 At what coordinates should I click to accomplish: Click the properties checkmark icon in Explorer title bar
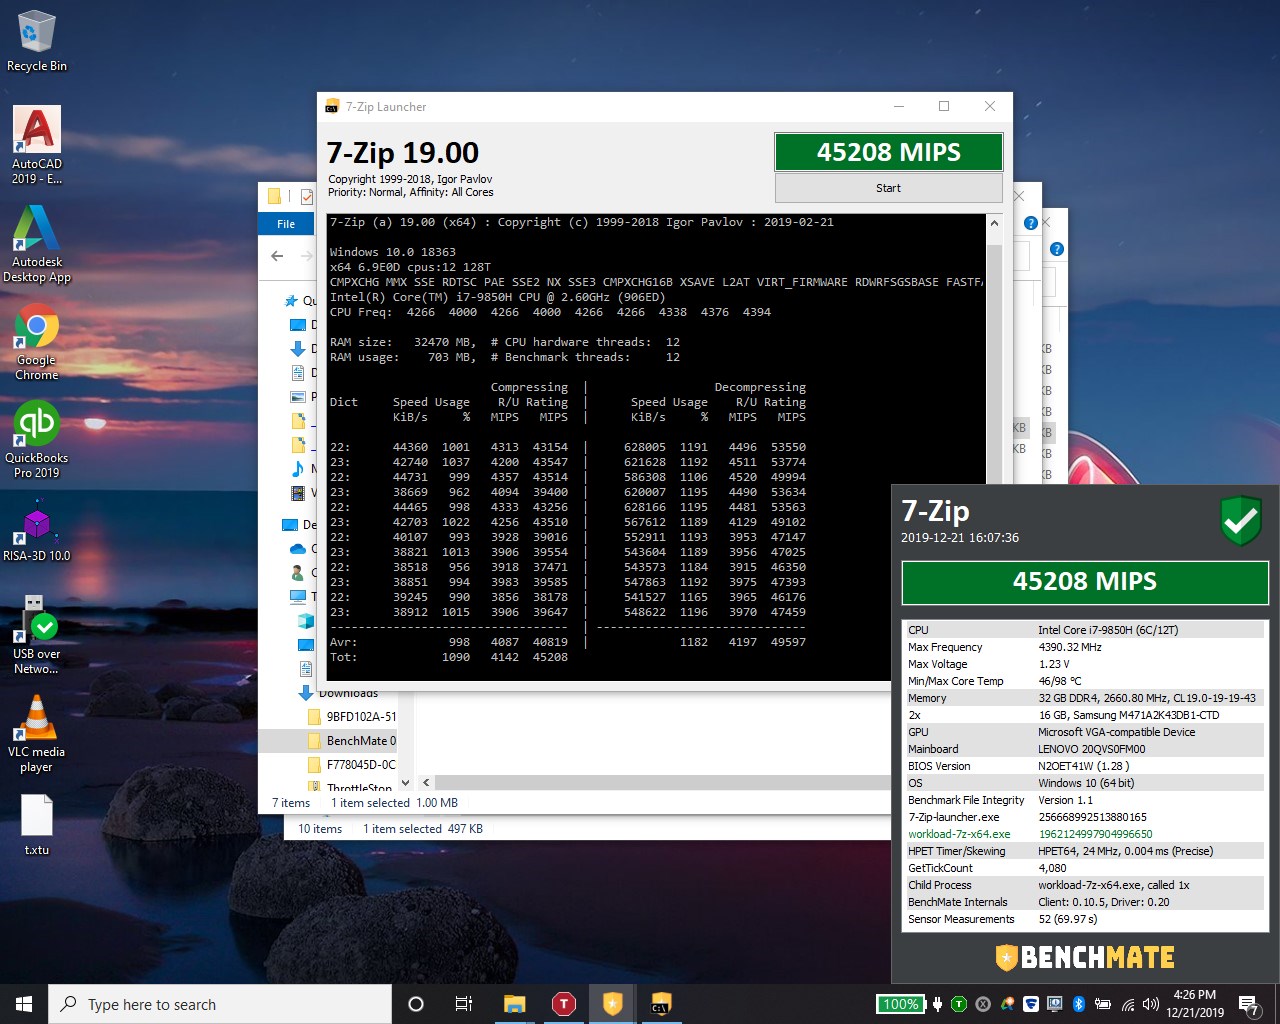coord(306,196)
